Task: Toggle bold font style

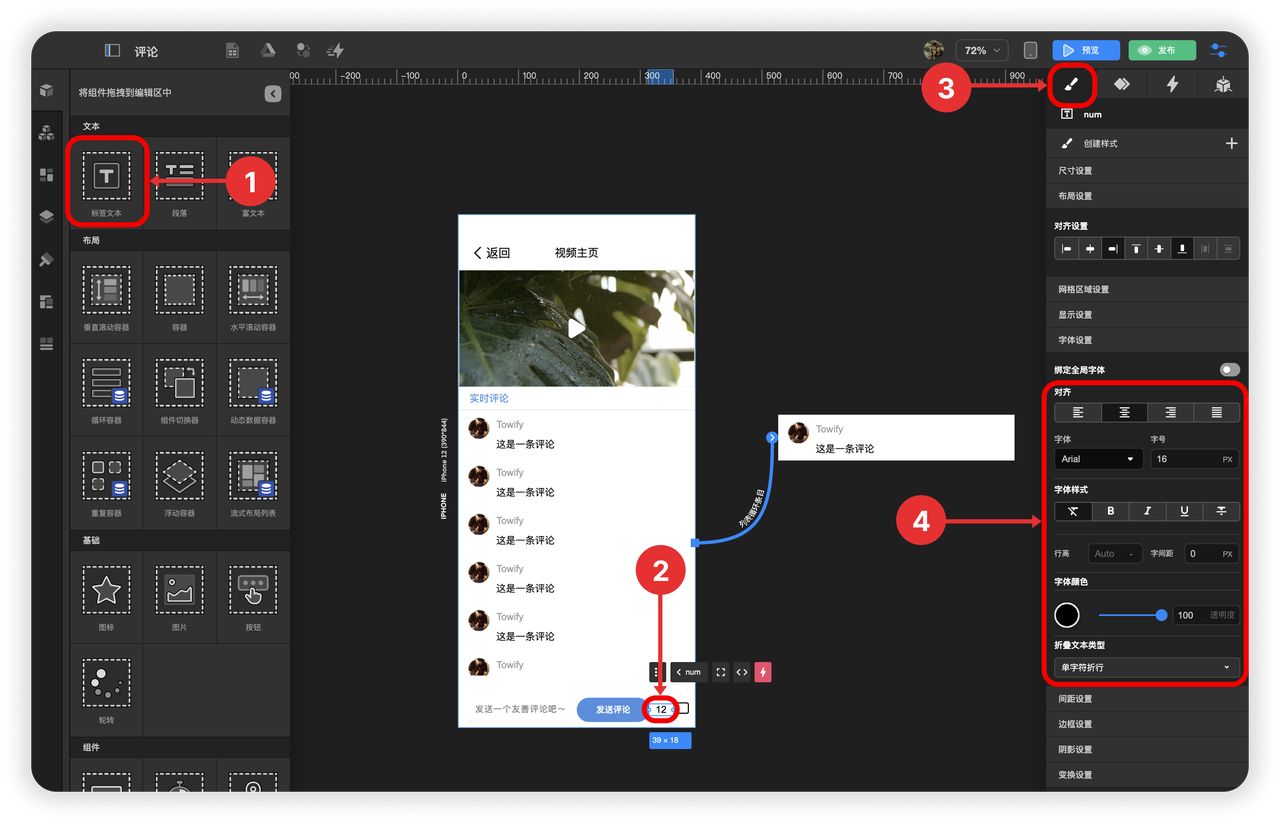Action: pyautogui.click(x=1110, y=511)
